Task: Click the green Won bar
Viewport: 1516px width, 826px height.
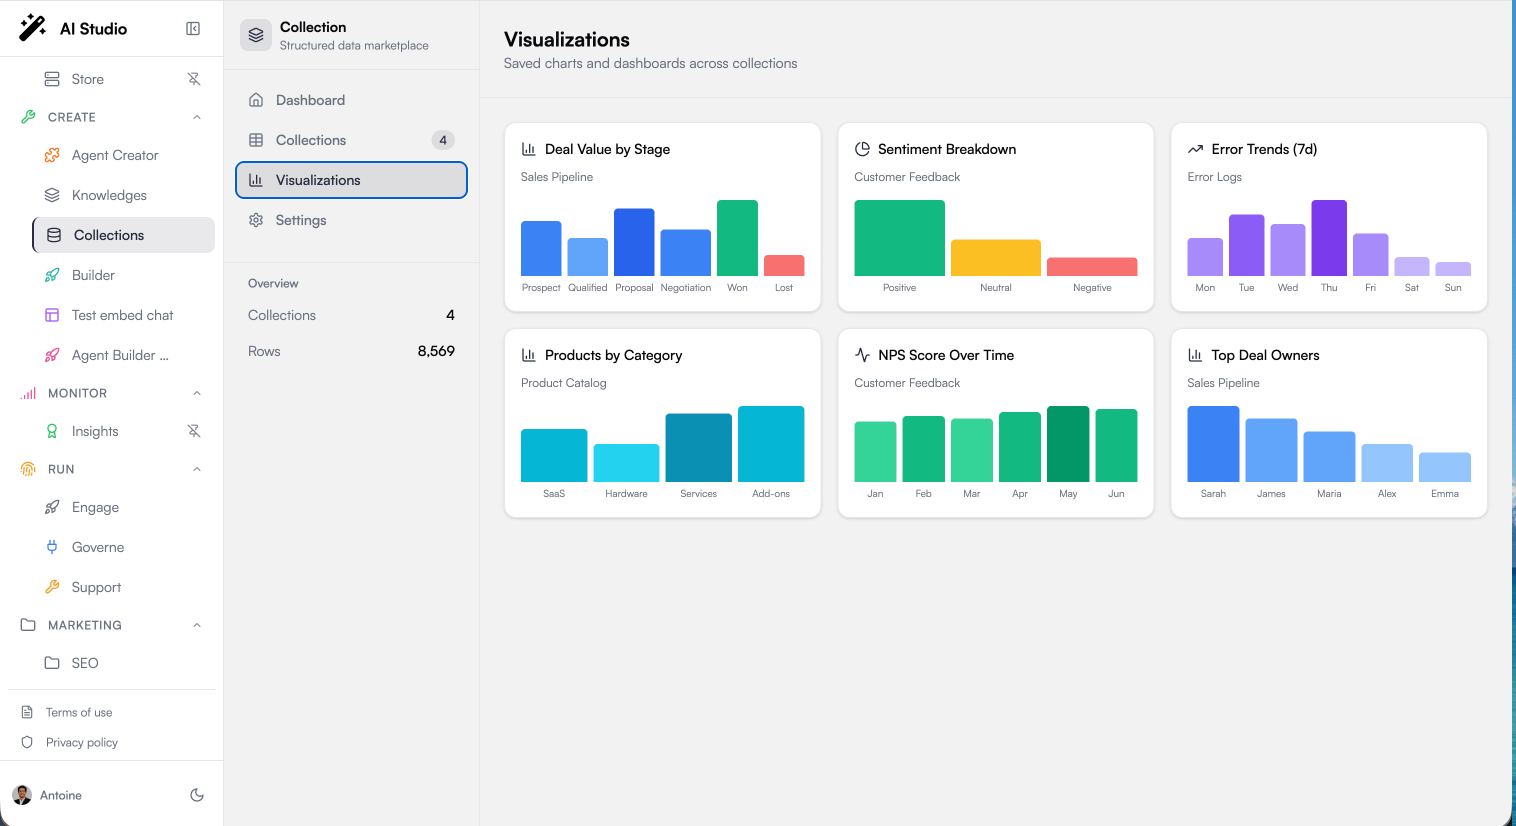Action: (737, 238)
